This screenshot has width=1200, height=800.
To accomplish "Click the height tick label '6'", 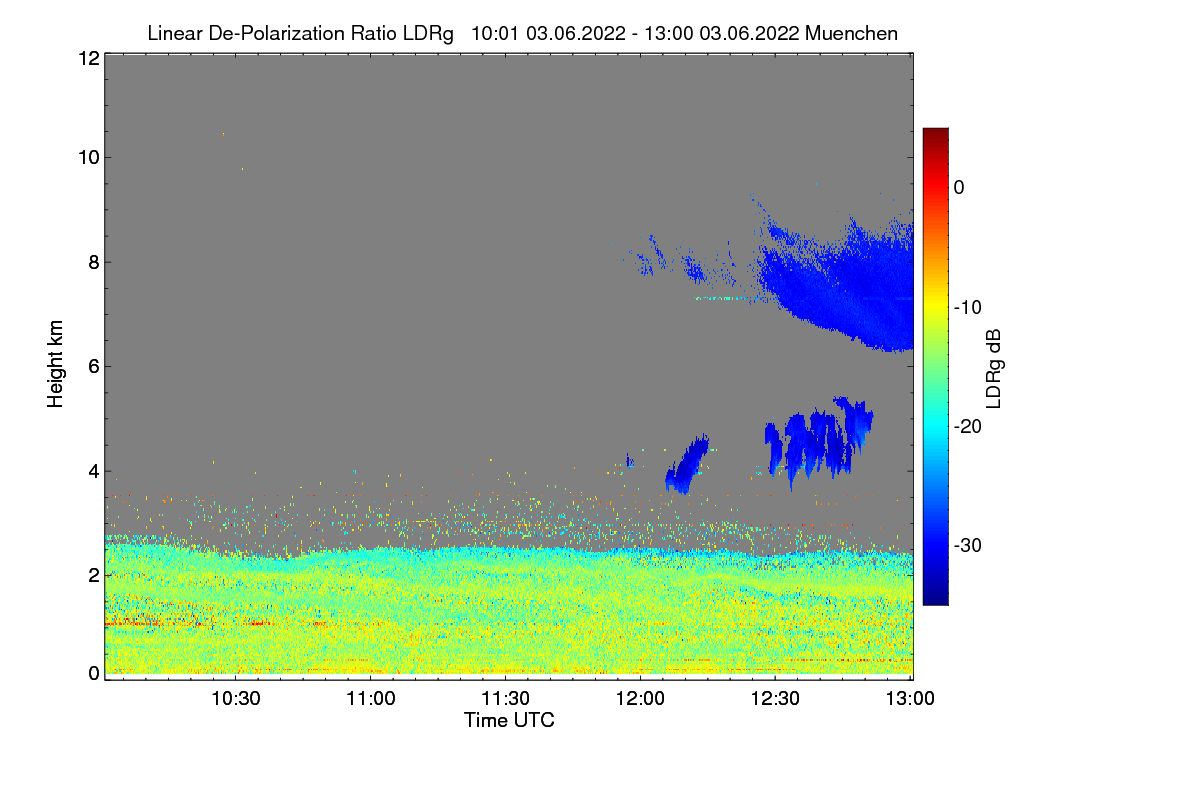I will 92,366.
